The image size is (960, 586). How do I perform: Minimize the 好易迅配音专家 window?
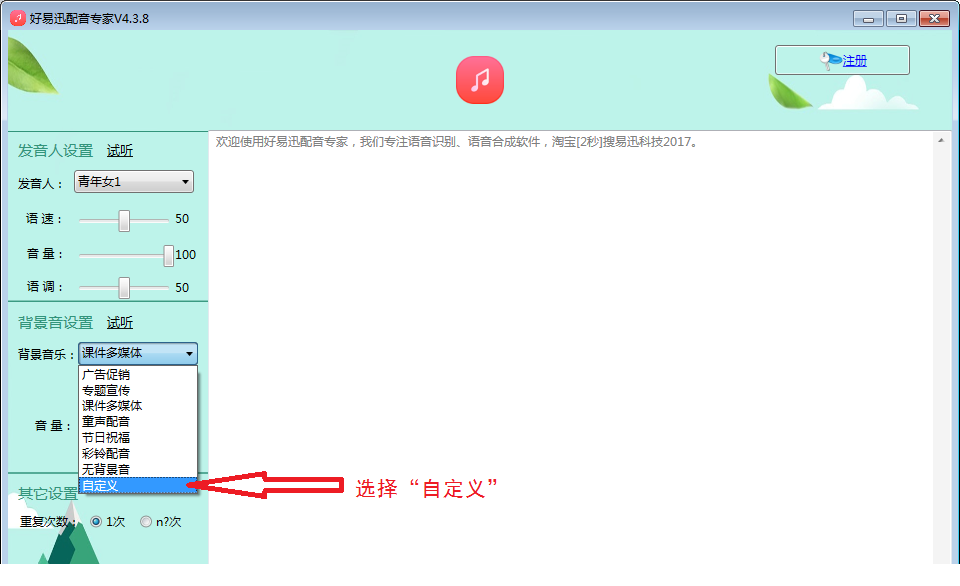click(x=868, y=19)
